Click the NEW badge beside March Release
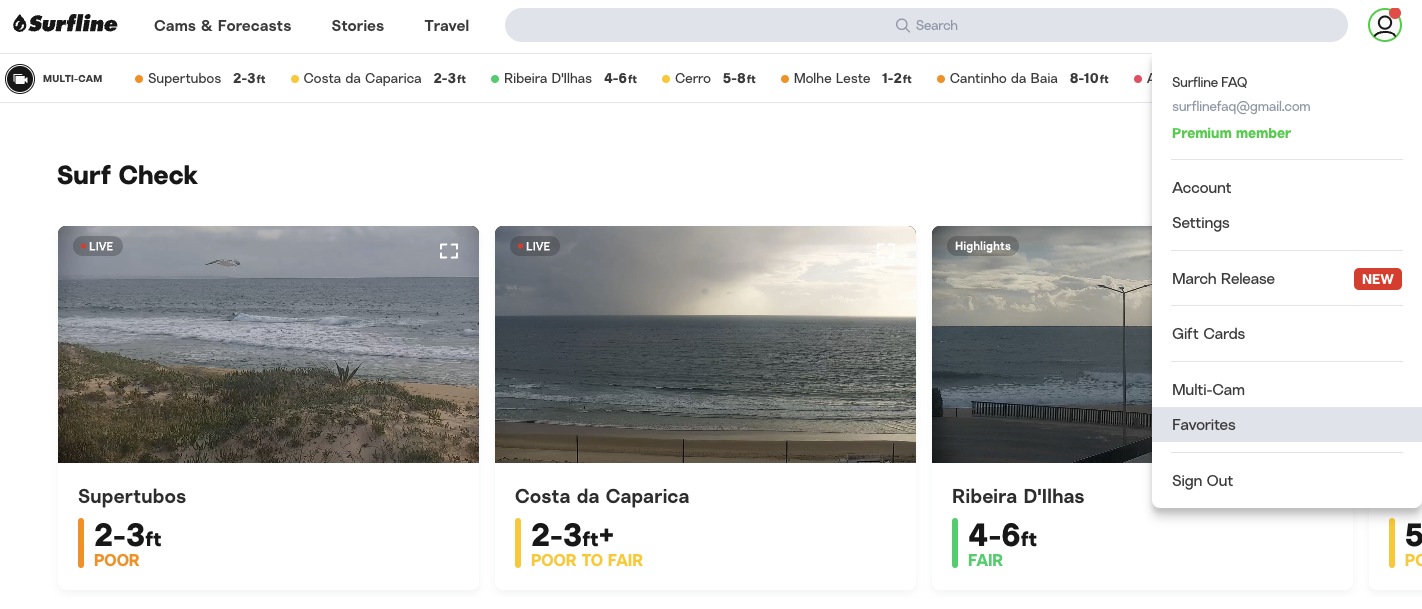 click(x=1377, y=279)
